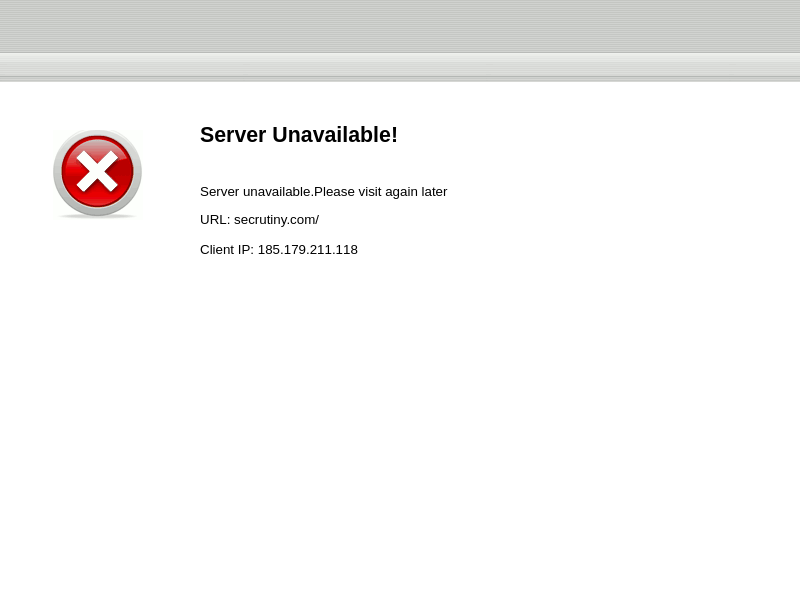Click the "Client IP:" label

[x=226, y=250]
